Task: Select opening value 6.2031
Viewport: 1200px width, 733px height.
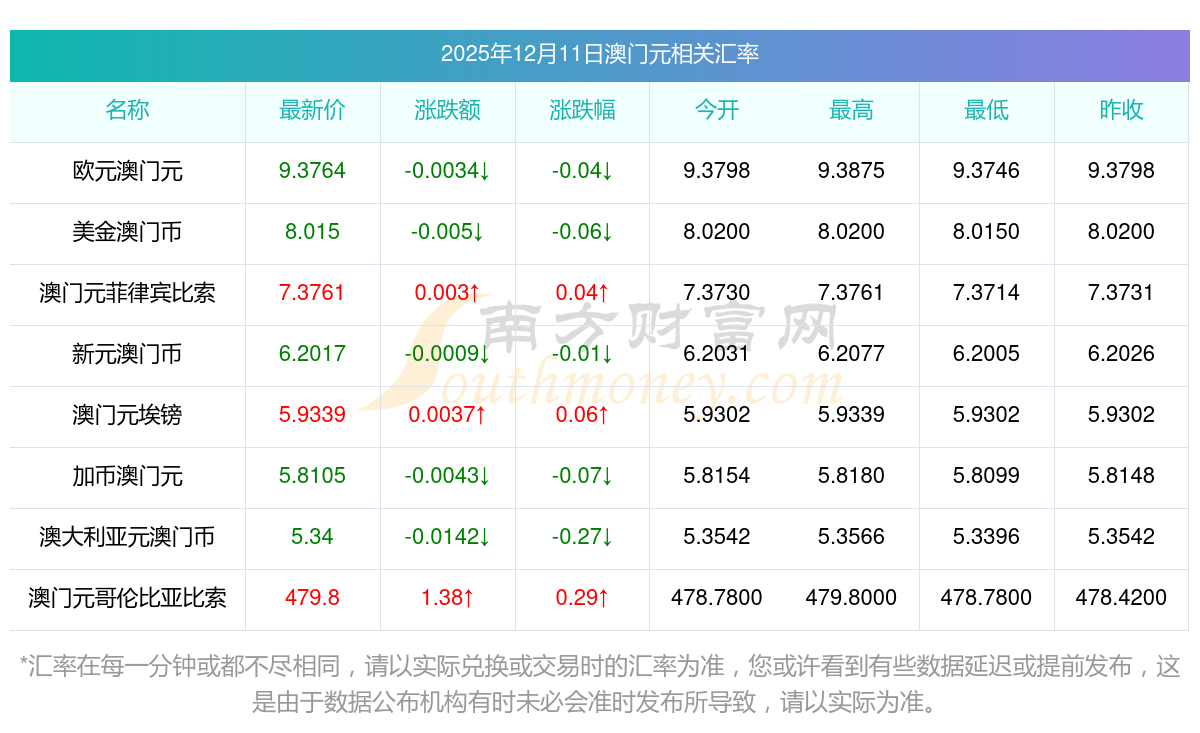Action: (717, 354)
